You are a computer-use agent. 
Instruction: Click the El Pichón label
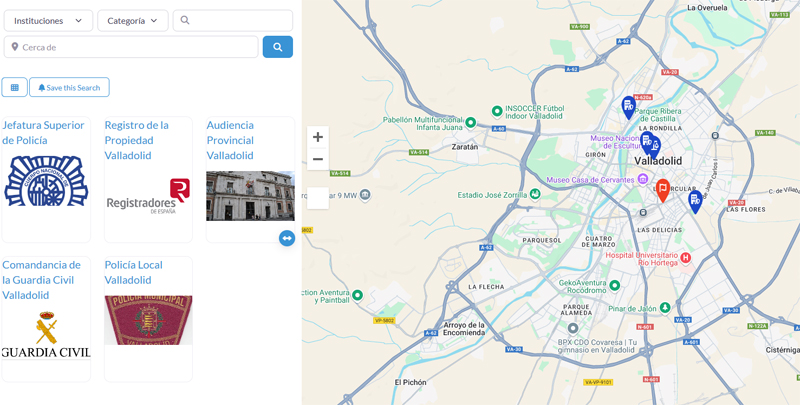click(410, 383)
